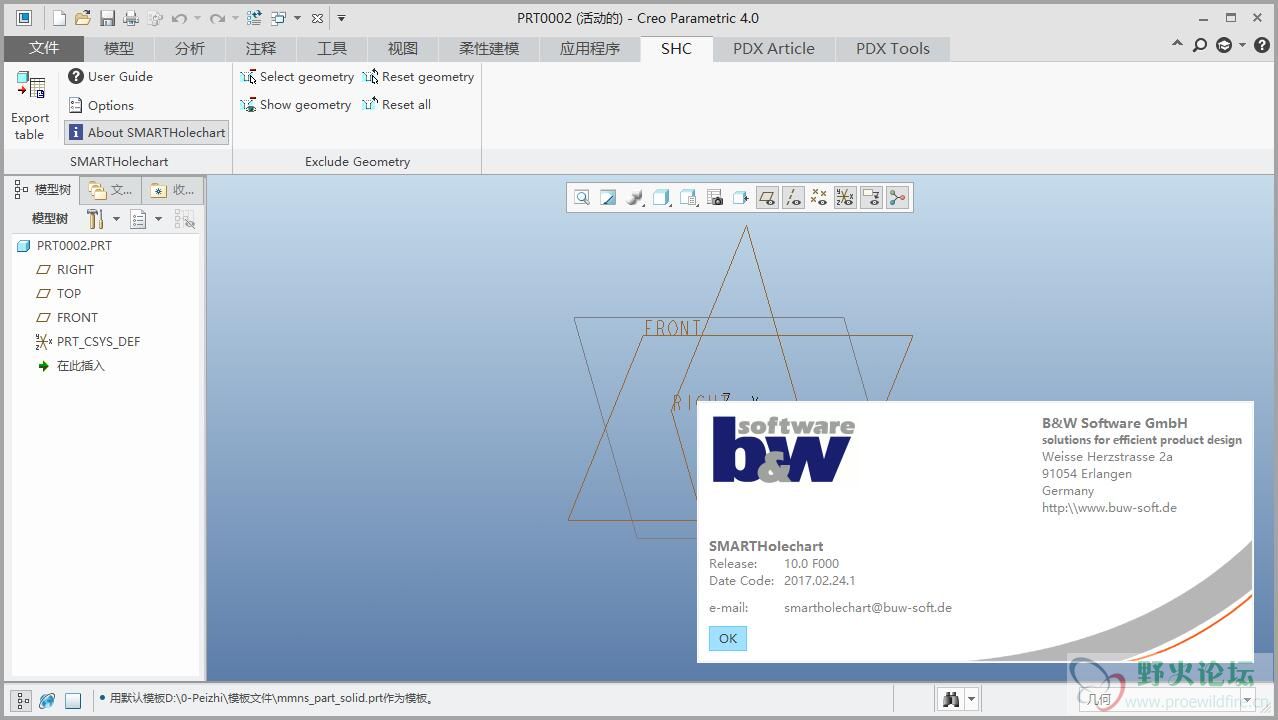Open the Help question mark icon

(1262, 45)
